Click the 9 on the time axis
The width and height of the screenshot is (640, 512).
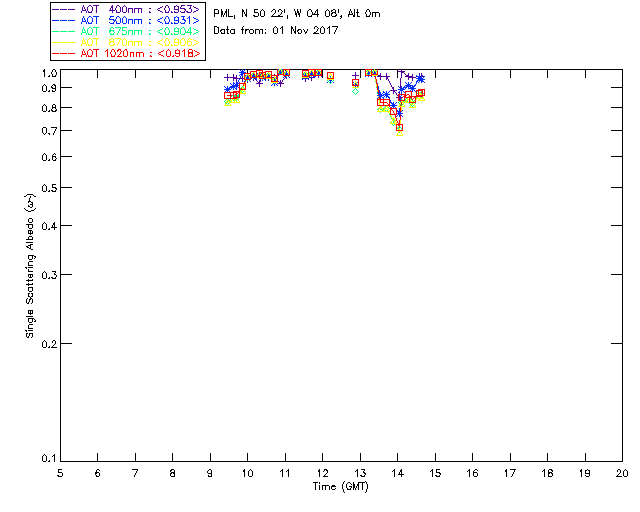210,473
